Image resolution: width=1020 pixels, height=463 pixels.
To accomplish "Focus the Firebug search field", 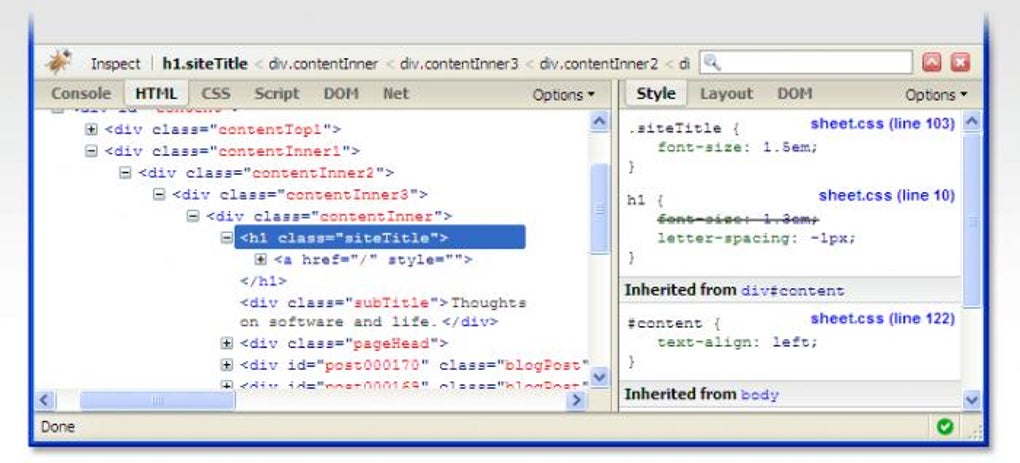I will (806, 63).
